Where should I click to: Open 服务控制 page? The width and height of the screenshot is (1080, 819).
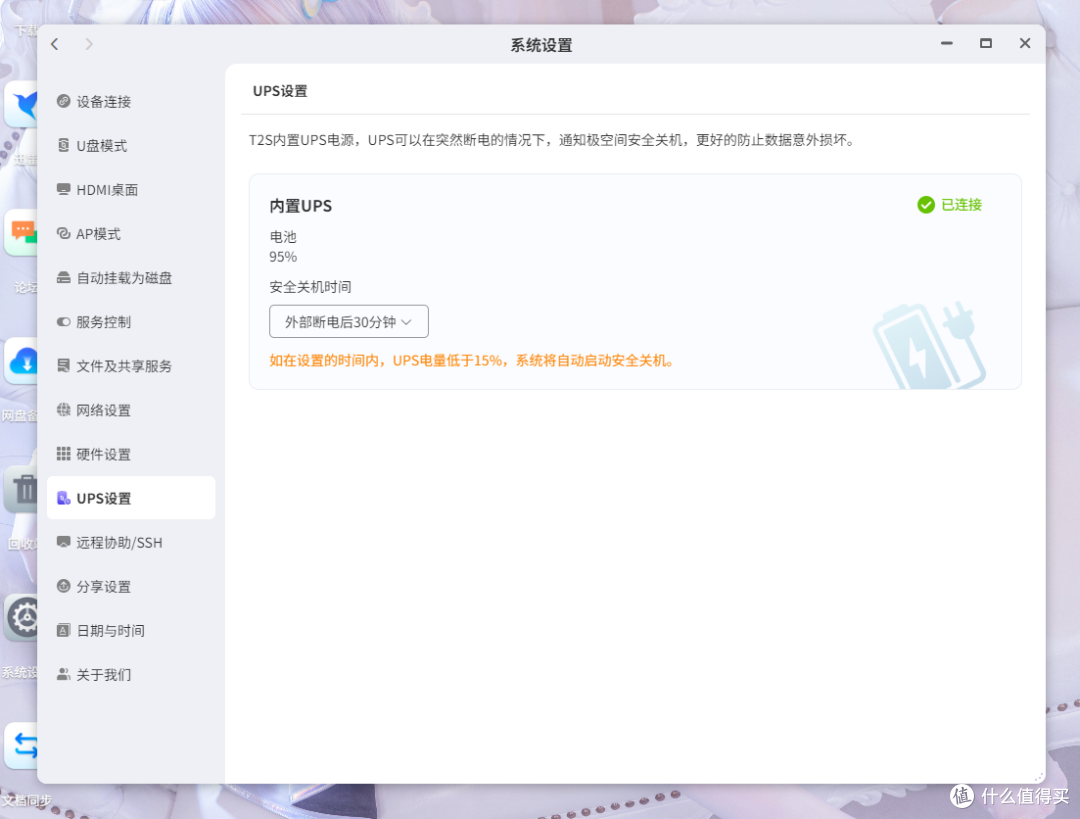[131, 322]
